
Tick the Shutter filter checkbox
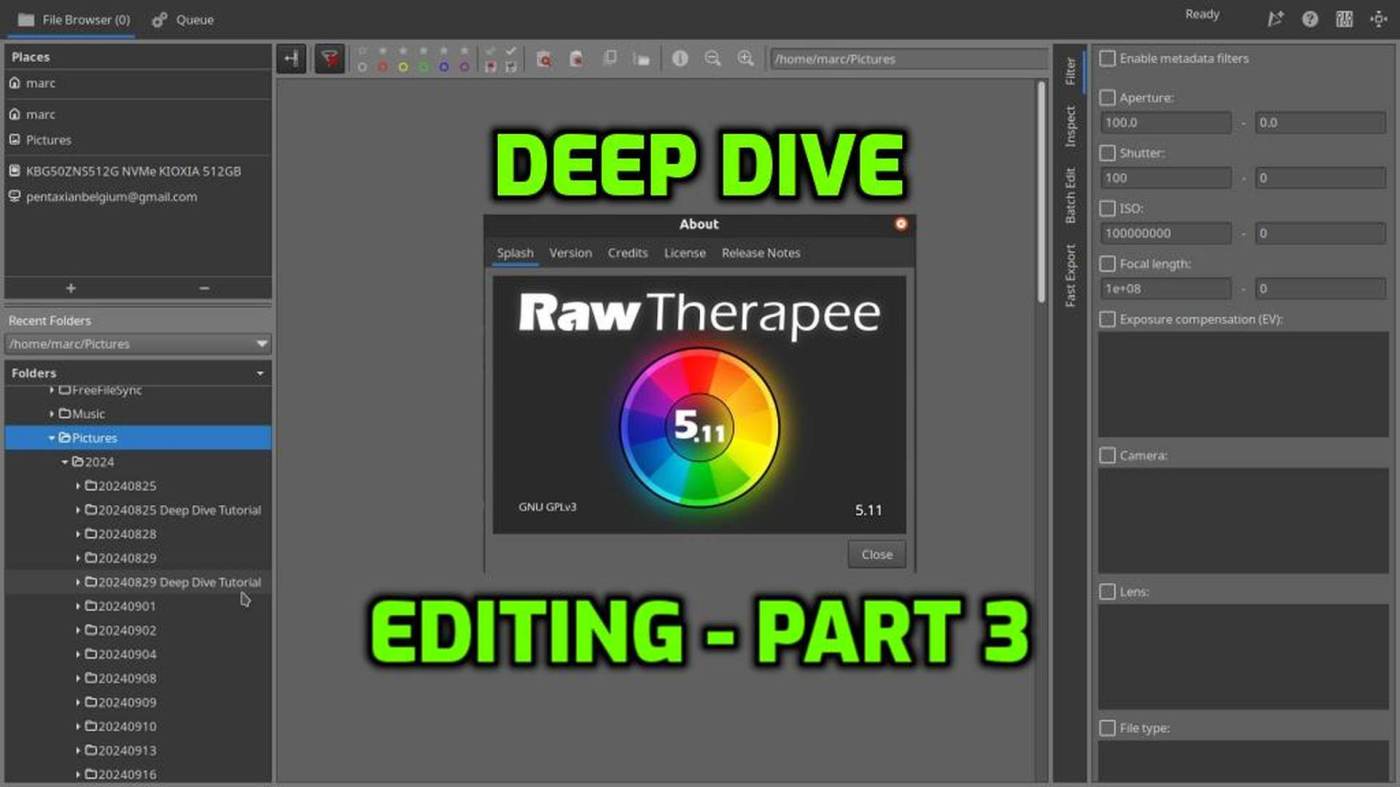point(1107,153)
